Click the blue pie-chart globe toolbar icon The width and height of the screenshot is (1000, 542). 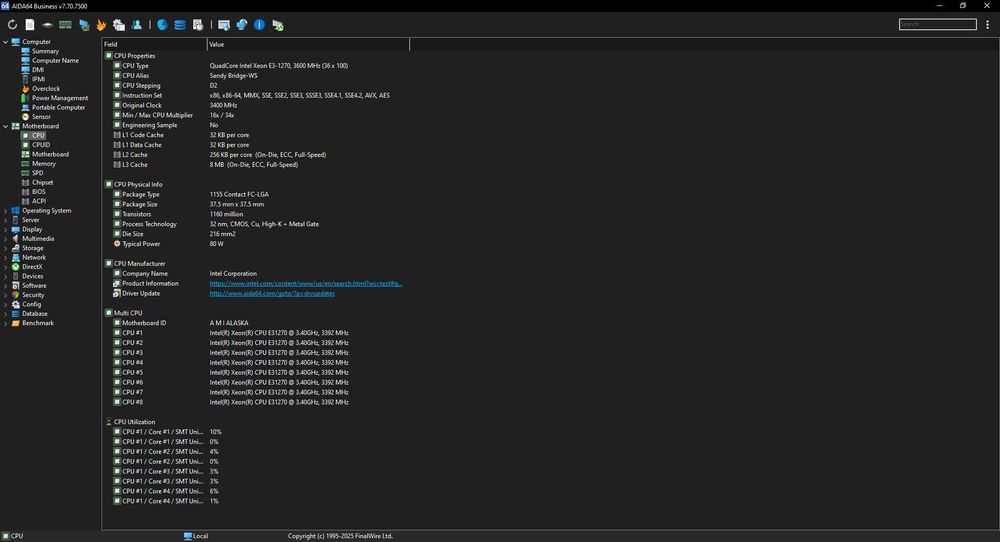pos(163,25)
